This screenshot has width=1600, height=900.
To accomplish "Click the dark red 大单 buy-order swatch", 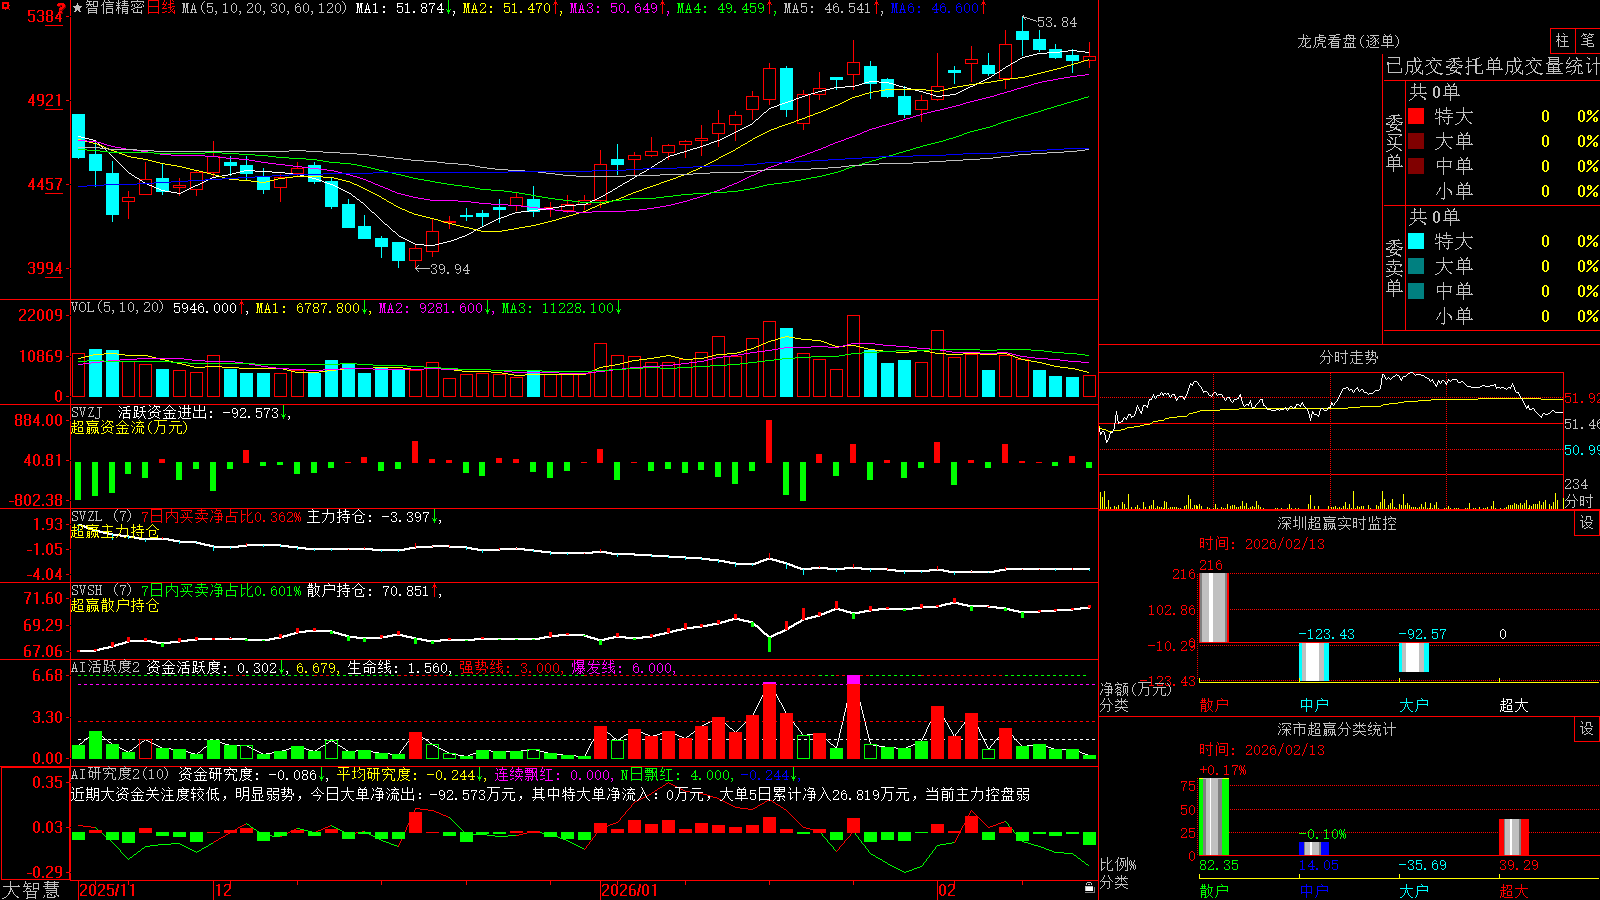I will 1416,141.
